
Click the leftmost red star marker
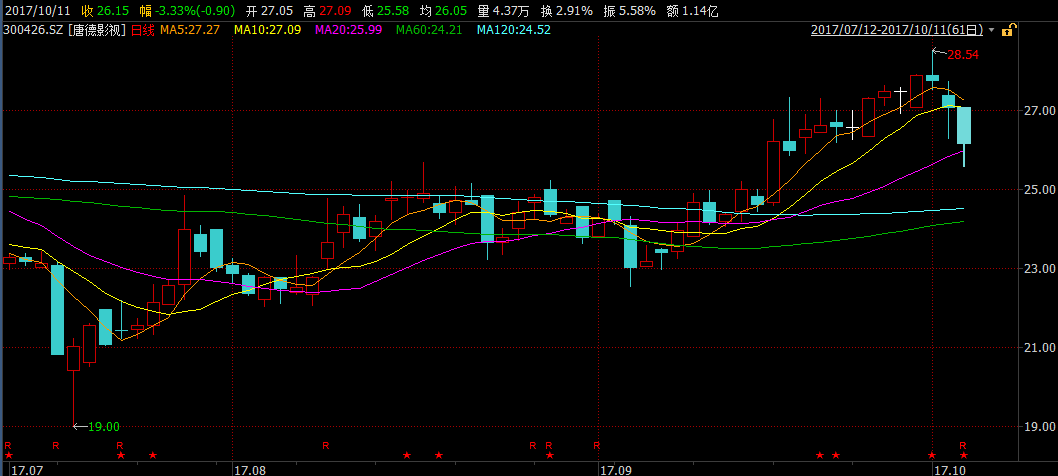coord(8,456)
